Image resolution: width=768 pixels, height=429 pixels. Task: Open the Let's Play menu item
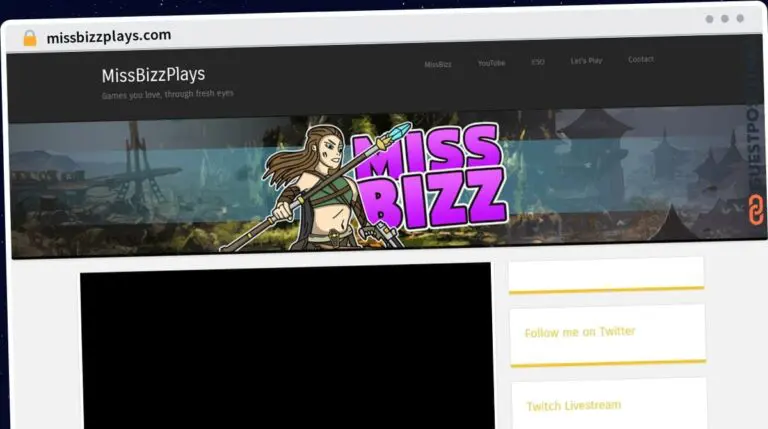586,61
